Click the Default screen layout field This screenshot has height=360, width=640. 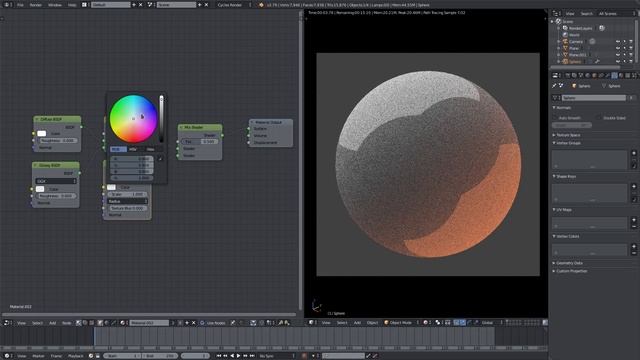(110, 5)
